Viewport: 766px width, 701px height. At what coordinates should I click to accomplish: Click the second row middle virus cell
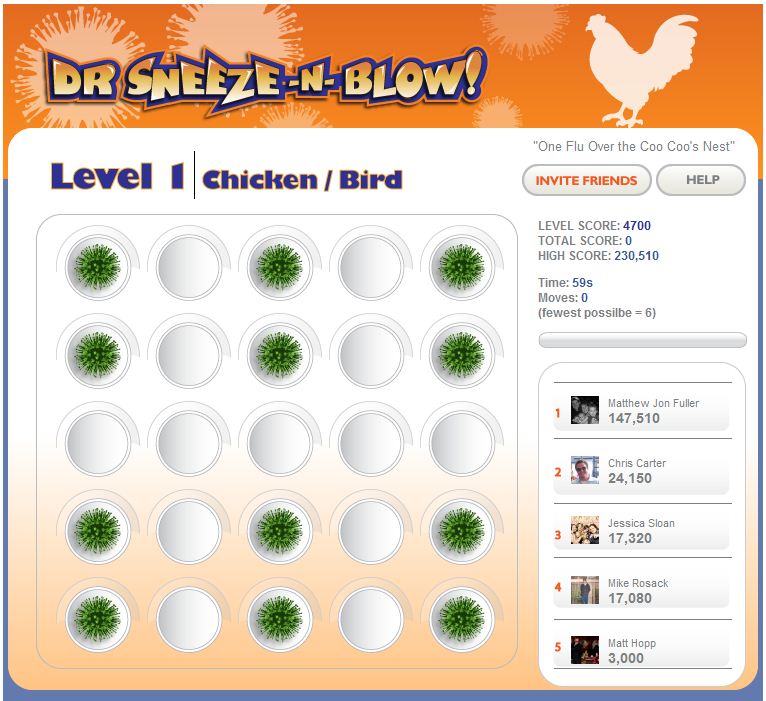pyautogui.click(x=279, y=355)
